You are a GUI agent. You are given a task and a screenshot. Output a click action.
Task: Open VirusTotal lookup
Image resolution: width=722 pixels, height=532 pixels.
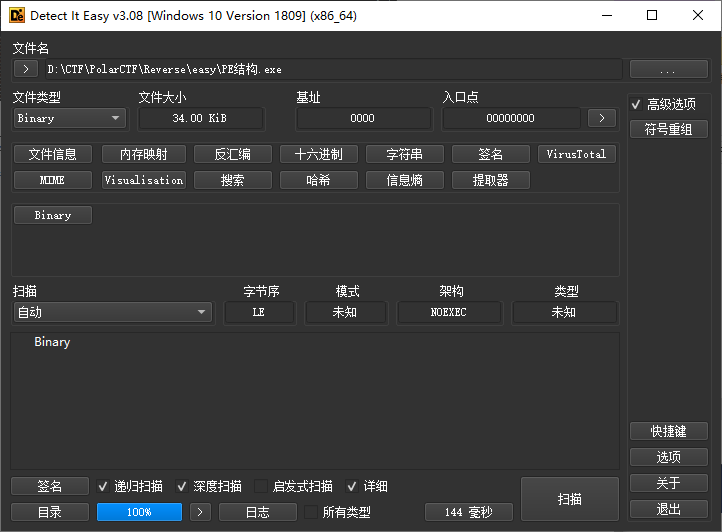point(576,154)
